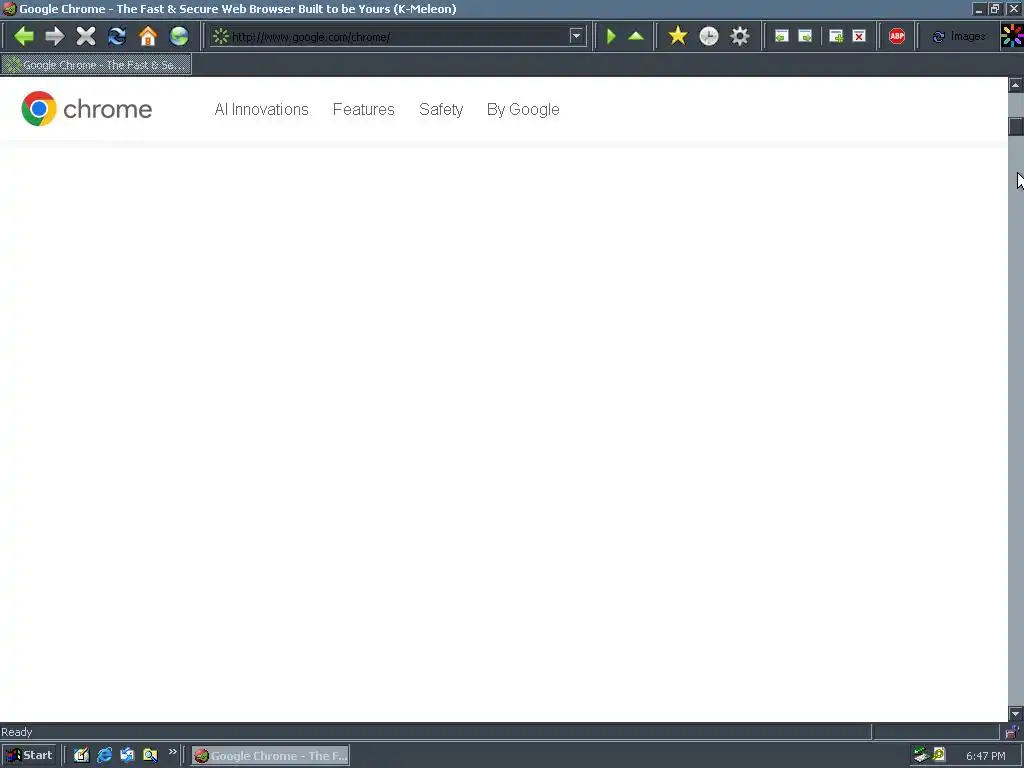The image size is (1024, 768).
Task: Click the colorful K-Meleon throbber icon
Action: click(x=1012, y=36)
